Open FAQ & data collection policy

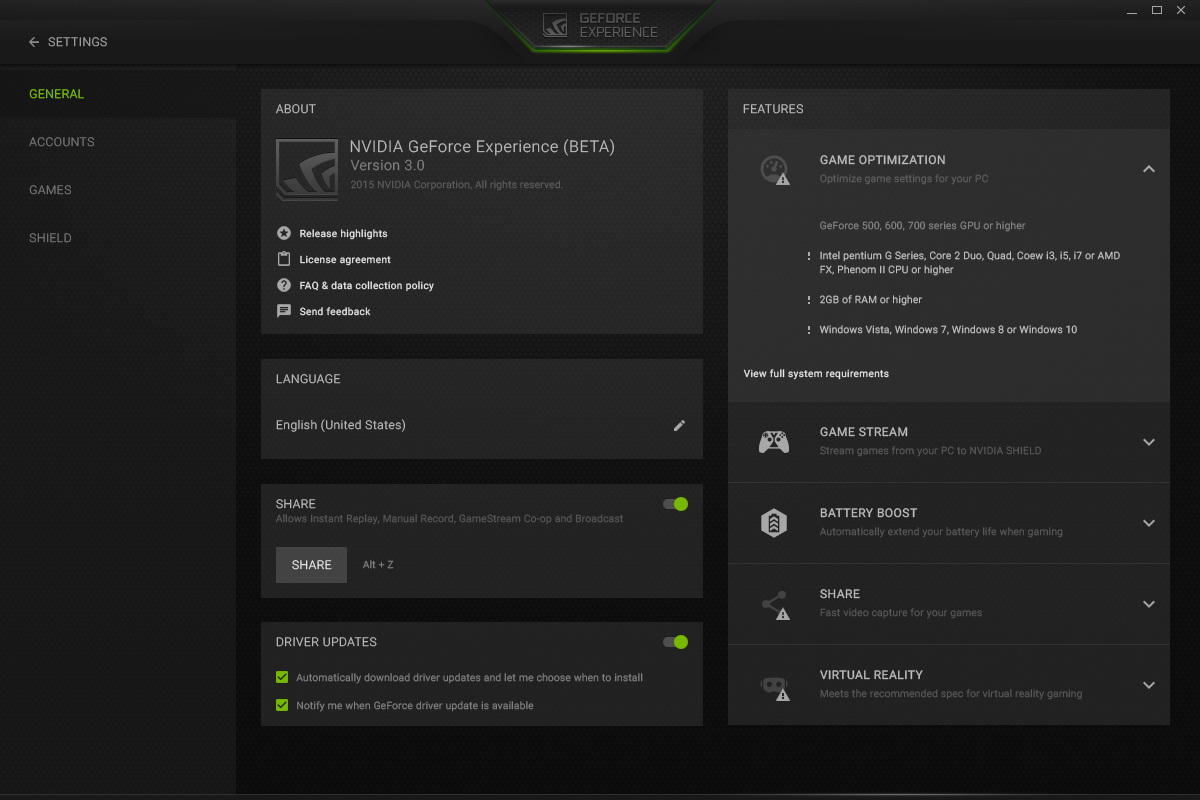(x=367, y=285)
